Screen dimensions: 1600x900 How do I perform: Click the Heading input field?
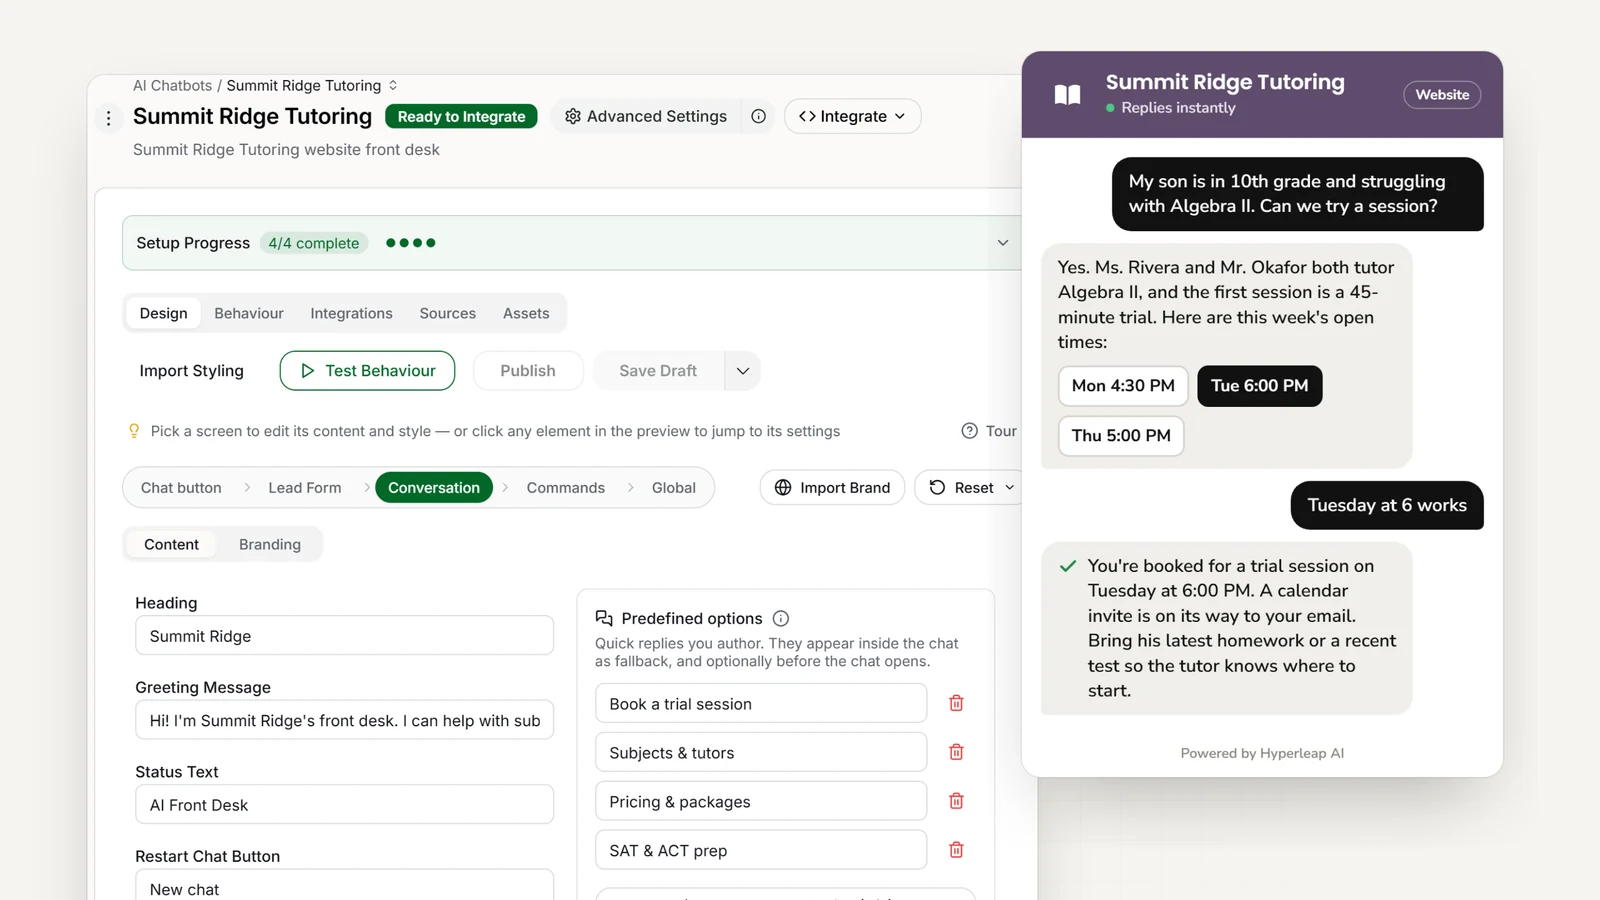click(344, 636)
